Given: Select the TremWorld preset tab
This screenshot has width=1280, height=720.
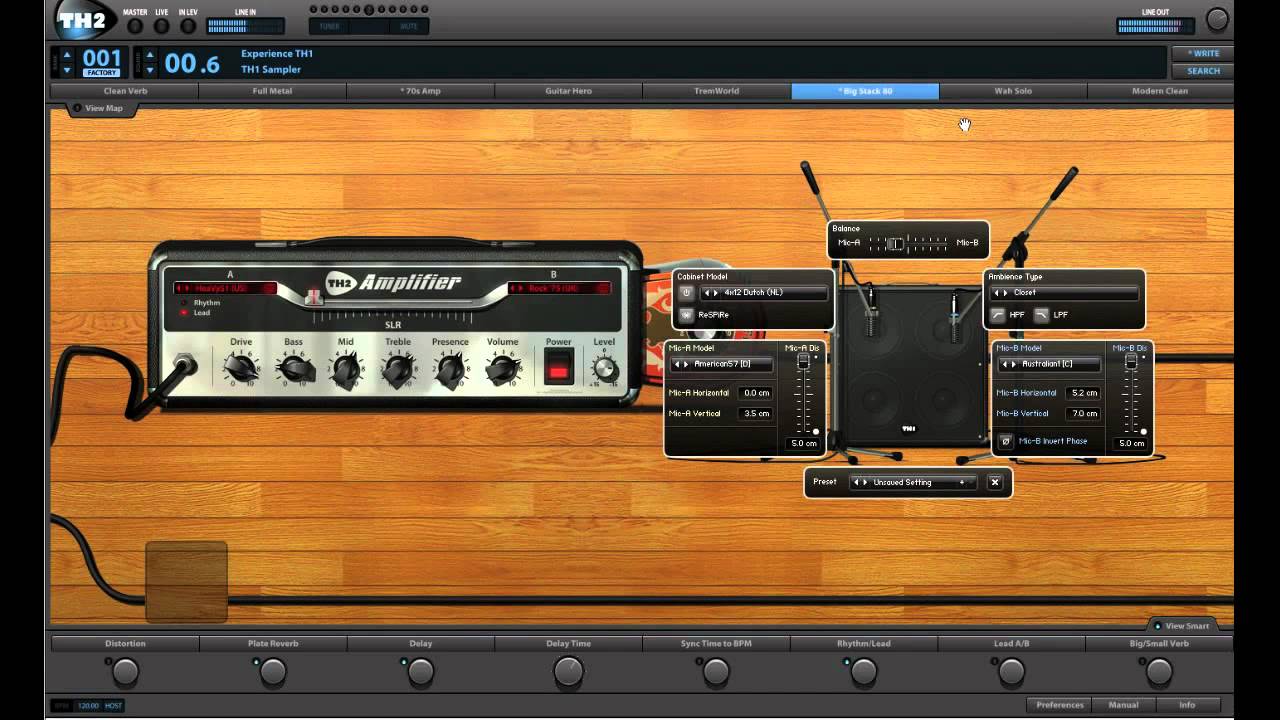Looking at the screenshot, I should pos(716,91).
